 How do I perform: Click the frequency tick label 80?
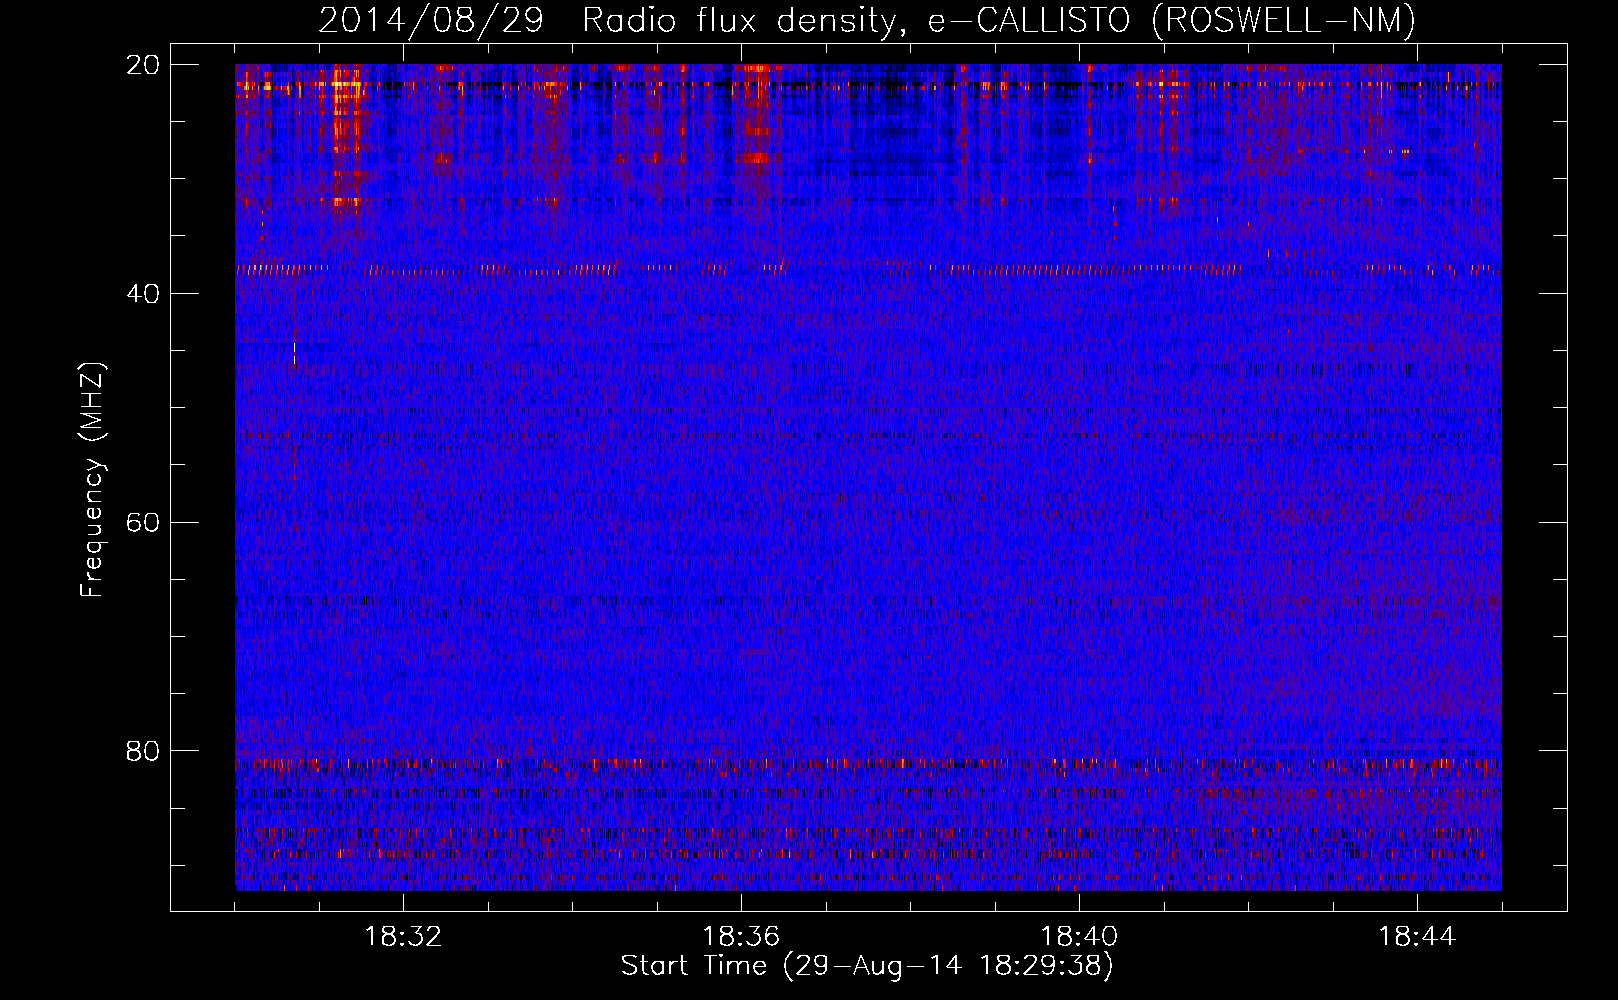click(143, 751)
